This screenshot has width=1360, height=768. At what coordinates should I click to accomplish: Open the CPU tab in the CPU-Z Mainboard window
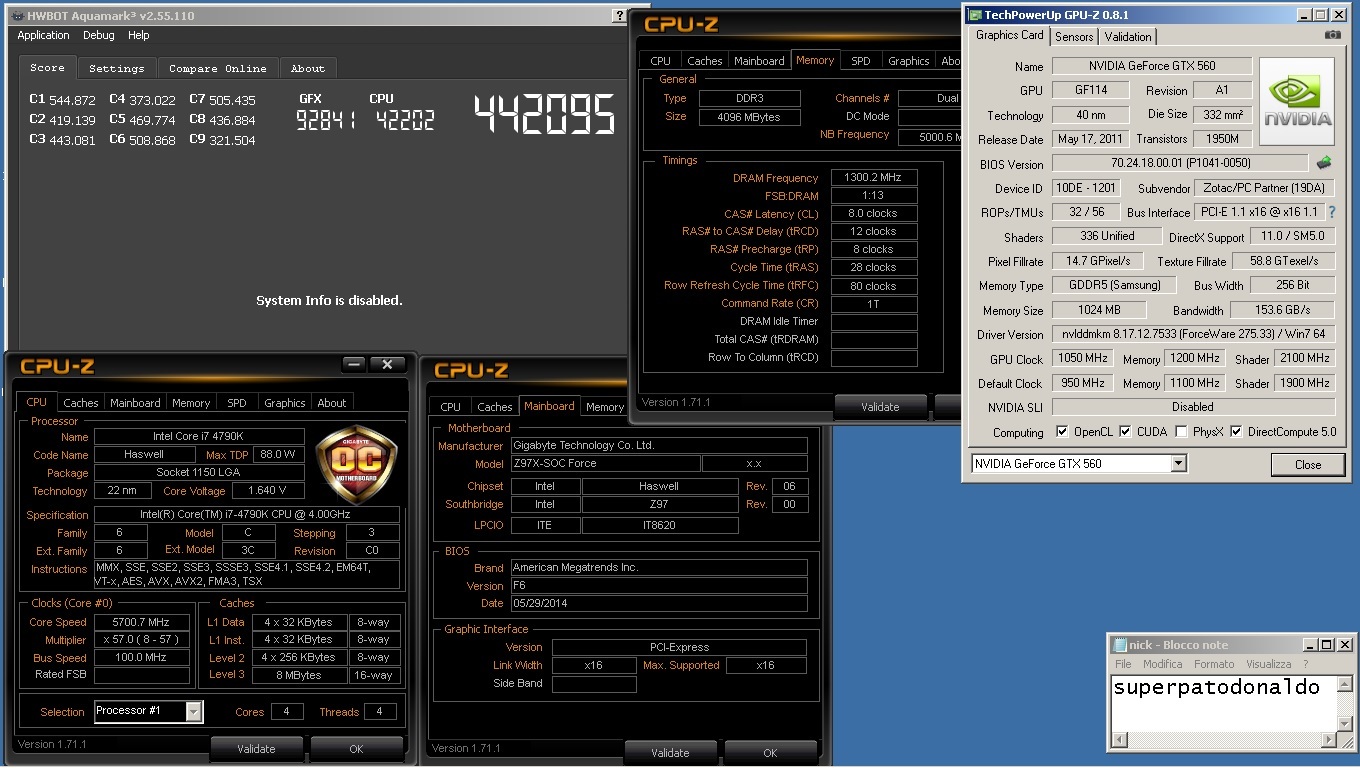point(450,407)
